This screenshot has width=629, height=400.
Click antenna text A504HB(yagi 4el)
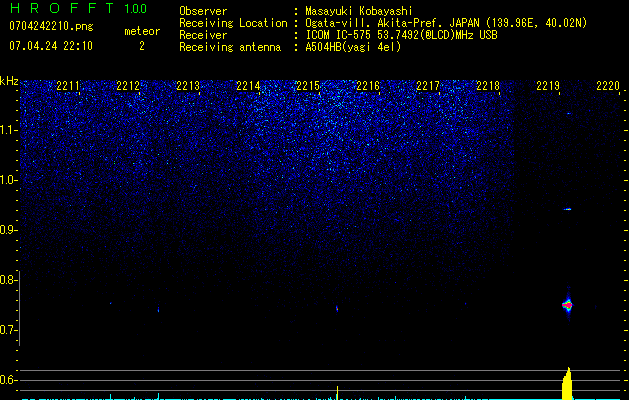353,47
